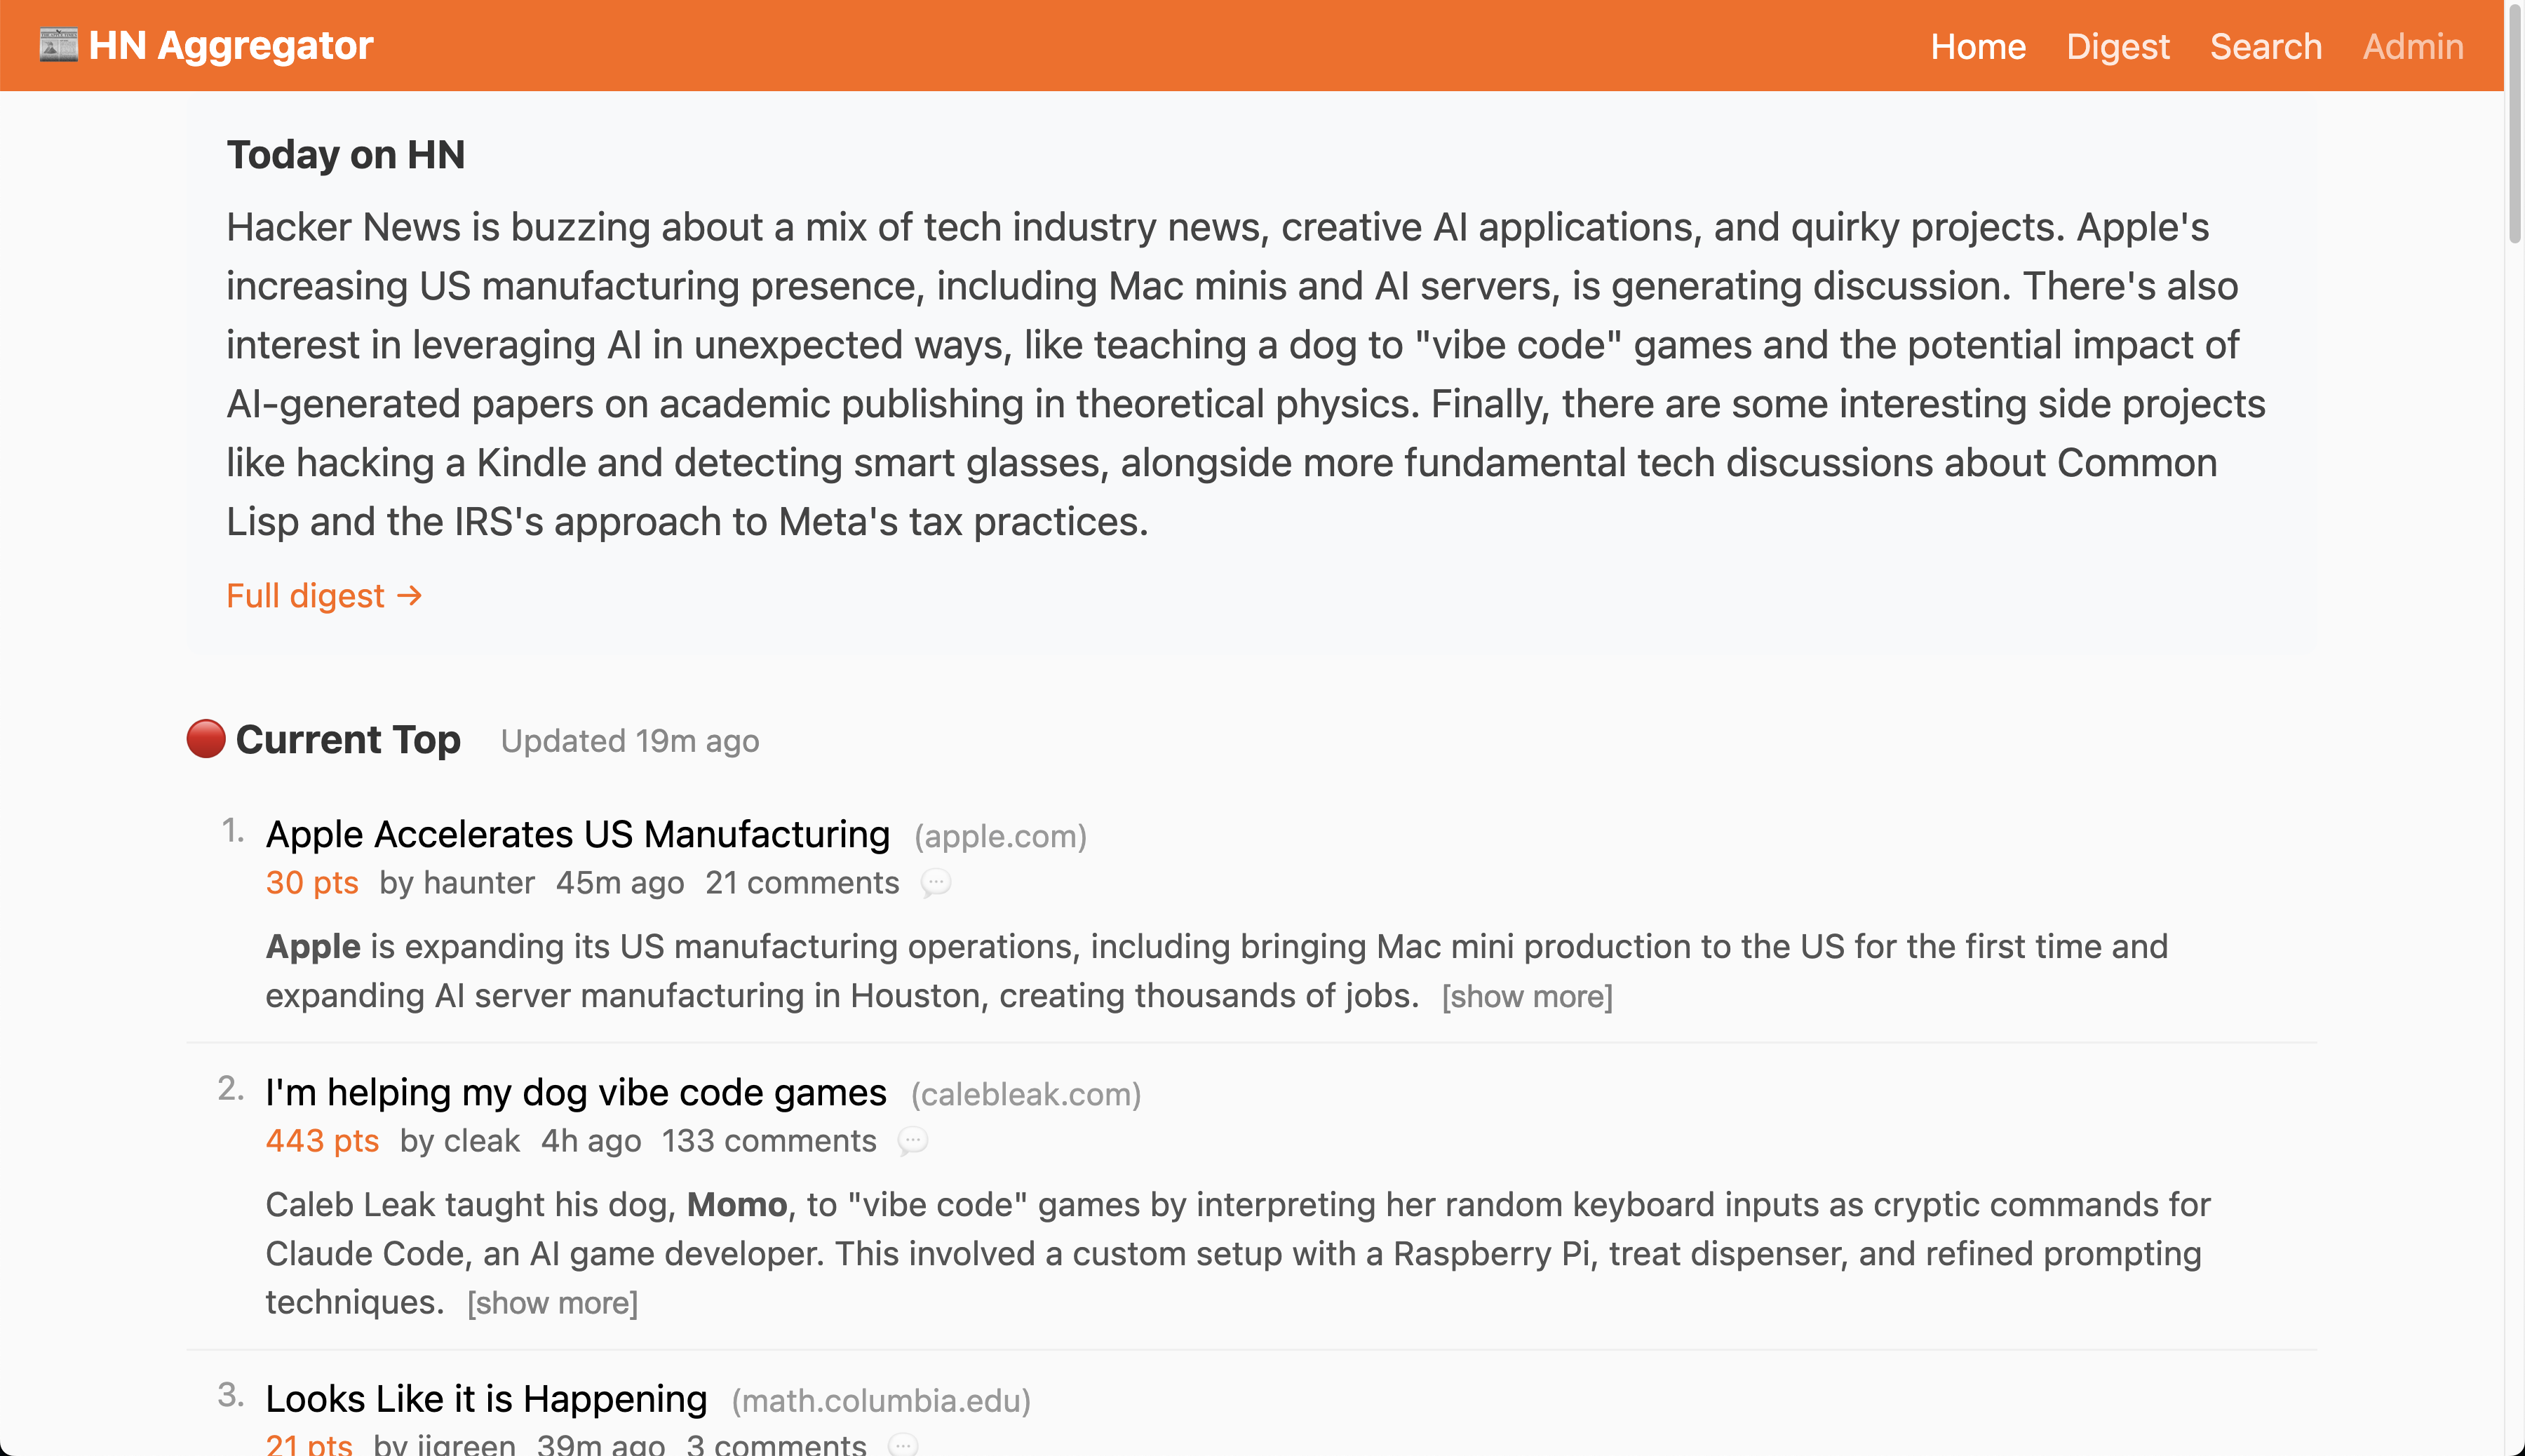The height and width of the screenshot is (1456, 2525).
Task: Click comment bubble icon on Looks Like it is Happening
Action: pos(902,1444)
